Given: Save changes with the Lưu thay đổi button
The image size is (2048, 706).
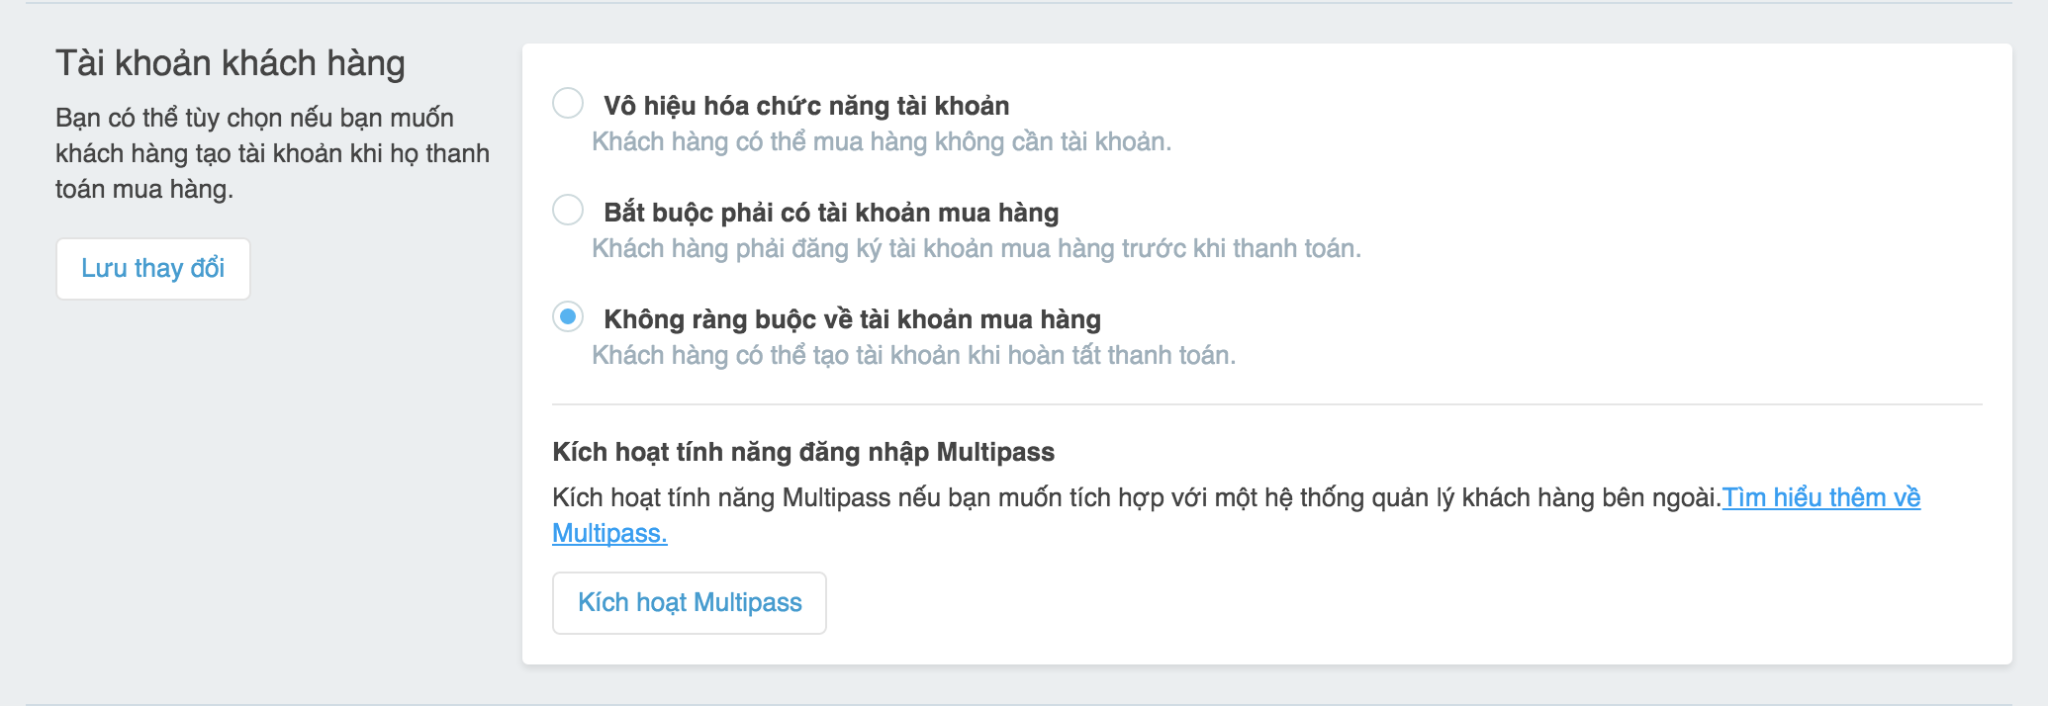Looking at the screenshot, I should click(153, 268).
